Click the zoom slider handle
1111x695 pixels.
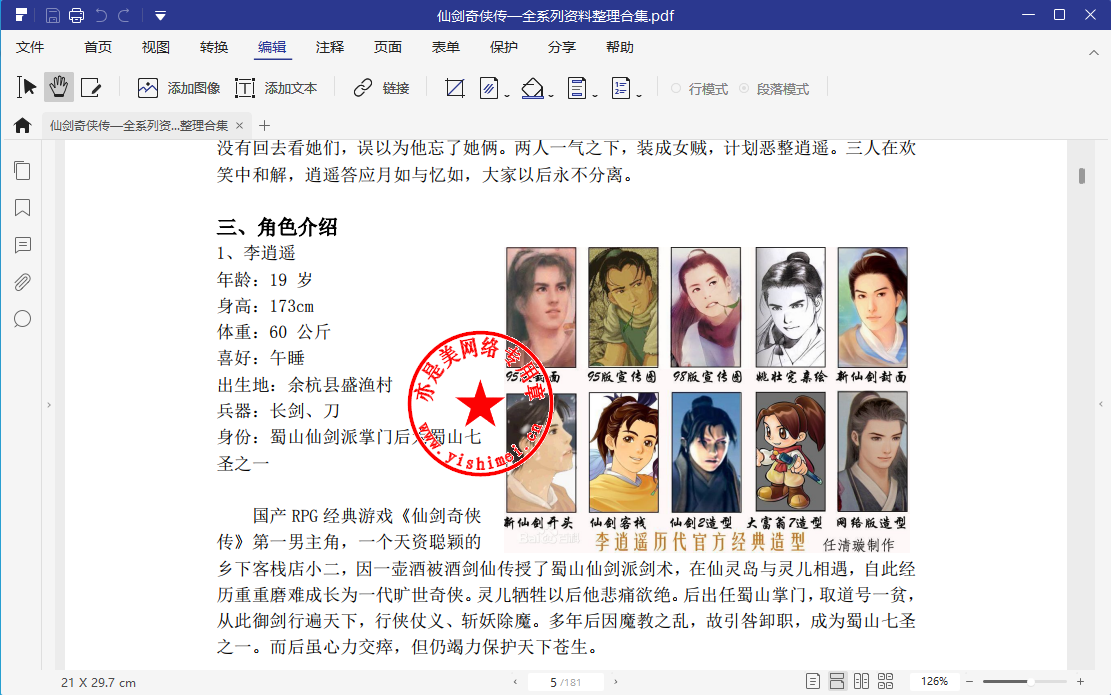tap(1030, 682)
